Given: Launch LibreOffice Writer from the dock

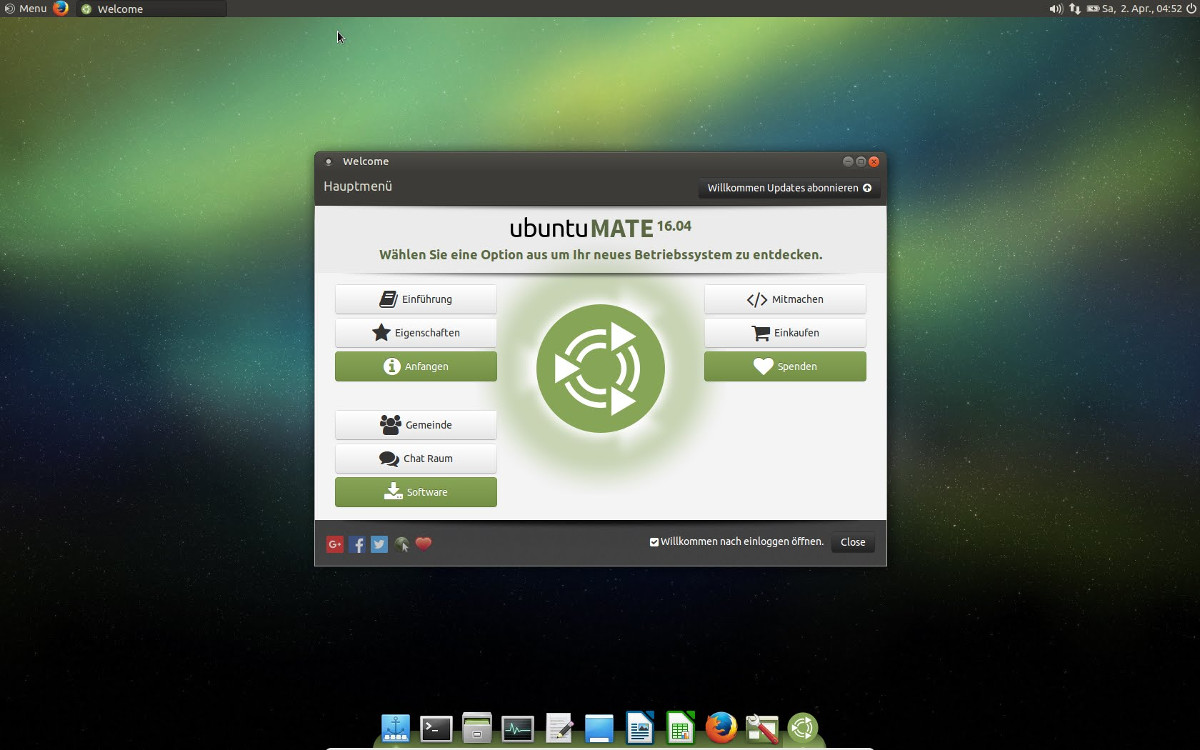Looking at the screenshot, I should 640,729.
